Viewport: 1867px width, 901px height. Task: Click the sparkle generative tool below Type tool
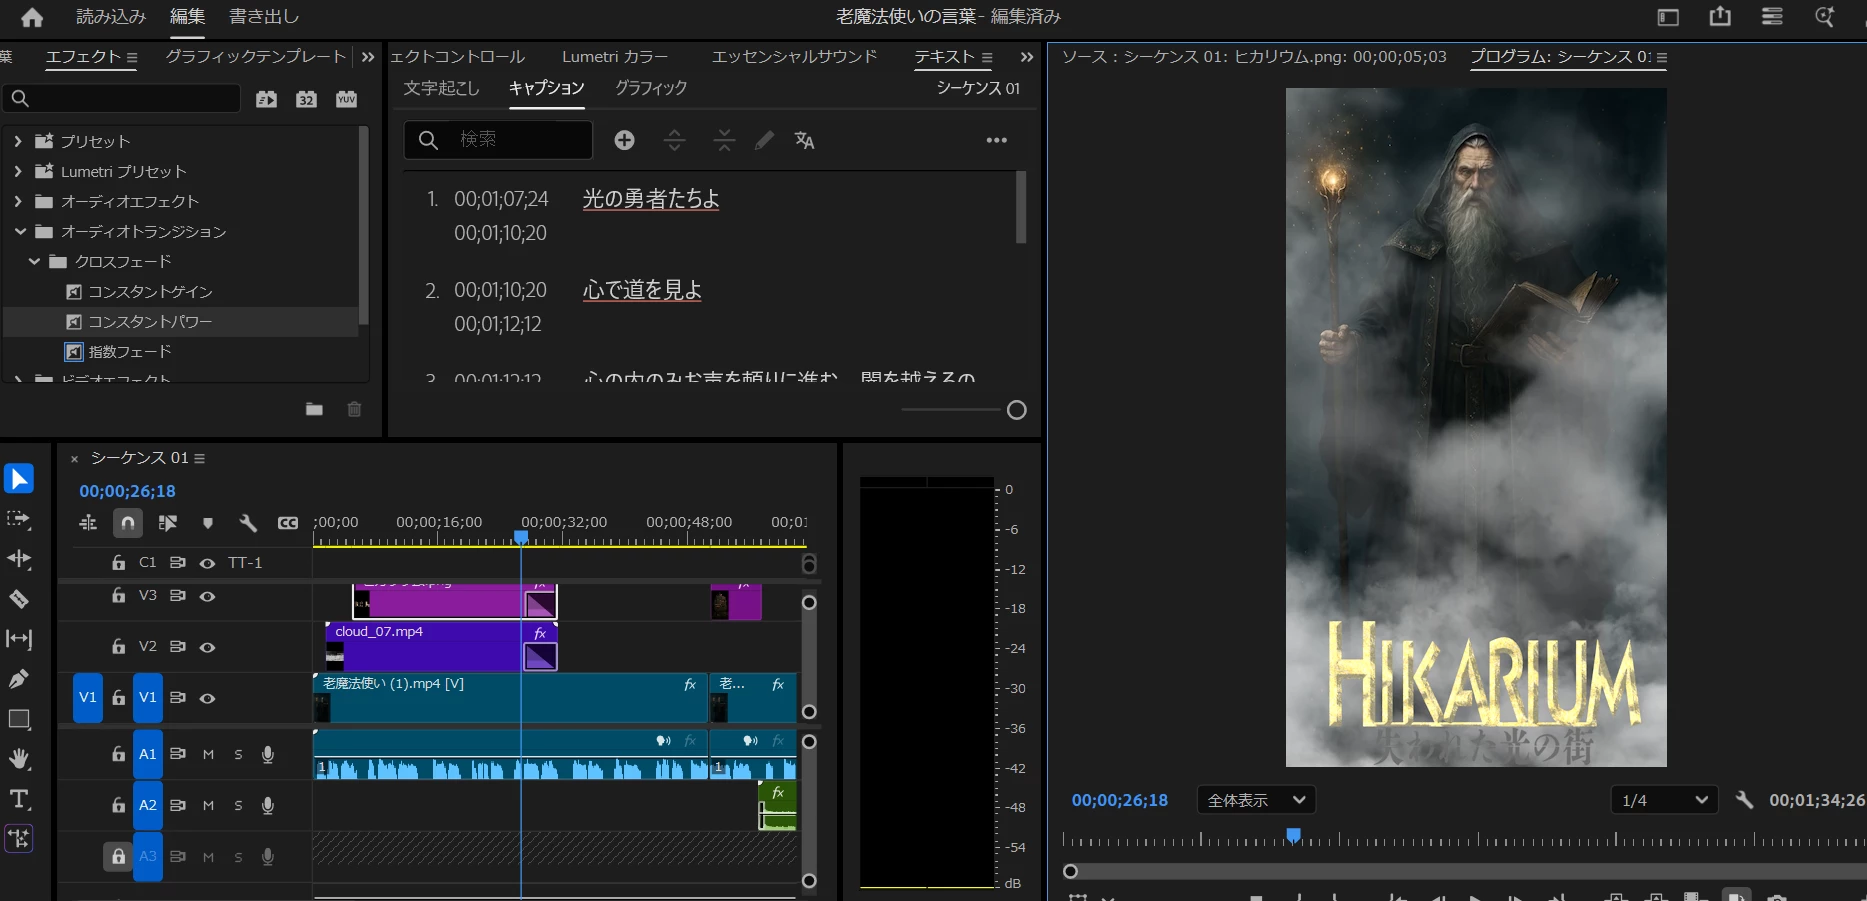19,838
